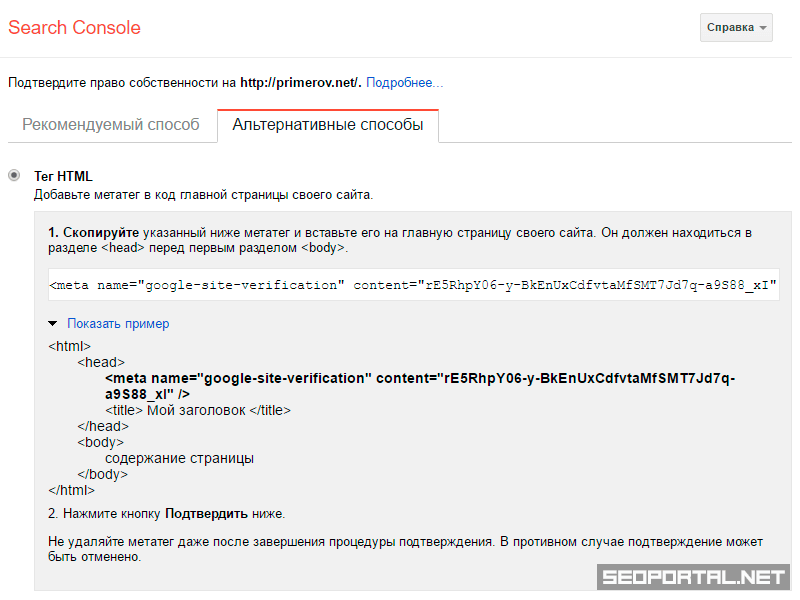800x600 pixels.
Task: Collapse the triangle beside Показать пример
Action: [x=53, y=324]
